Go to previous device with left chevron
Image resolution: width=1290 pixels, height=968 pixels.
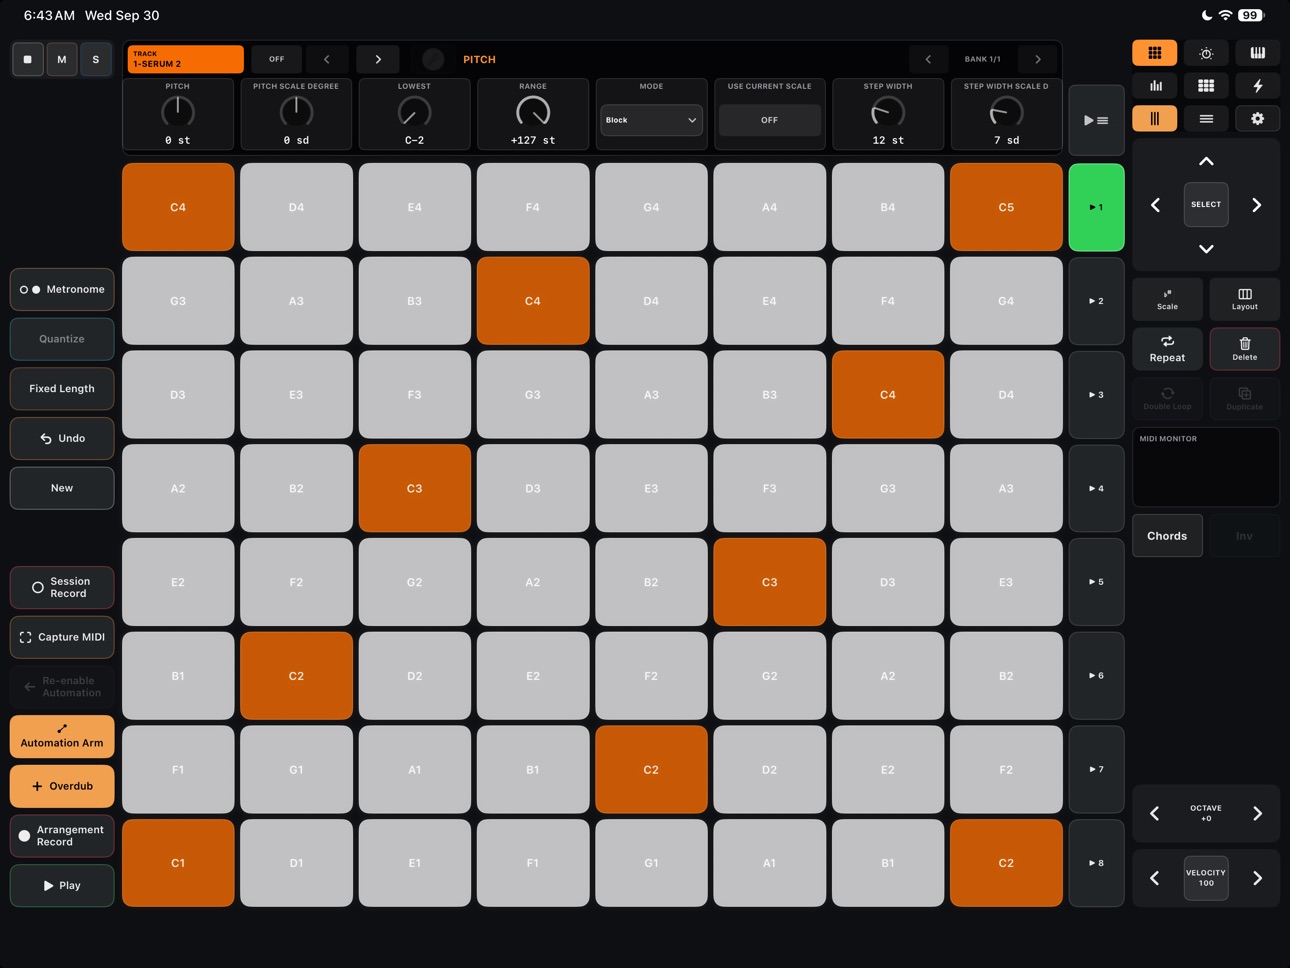[x=326, y=59]
